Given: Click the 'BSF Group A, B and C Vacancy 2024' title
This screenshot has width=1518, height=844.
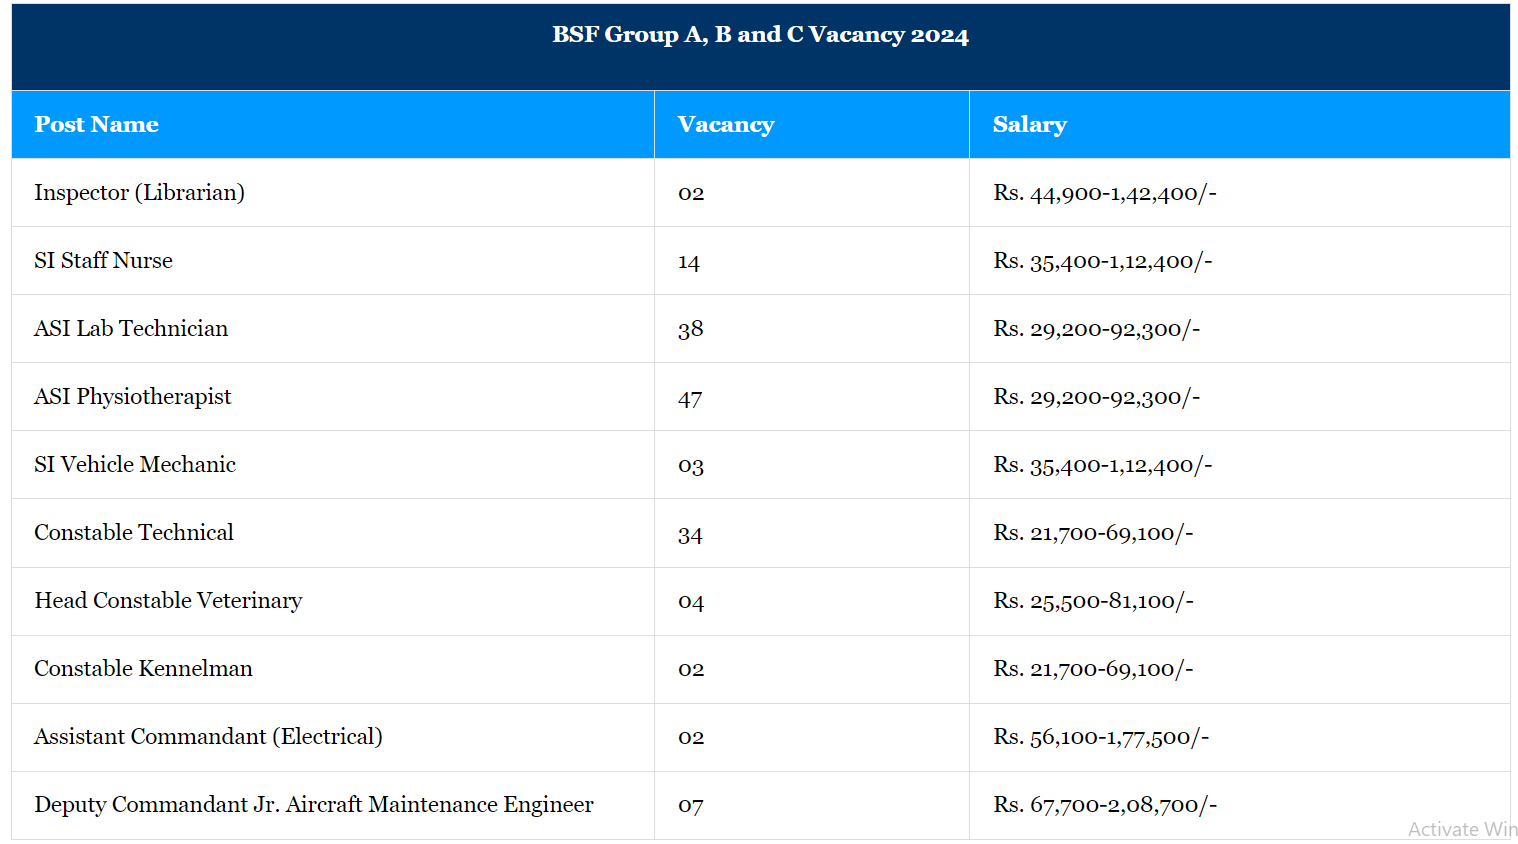Looking at the screenshot, I should (760, 35).
